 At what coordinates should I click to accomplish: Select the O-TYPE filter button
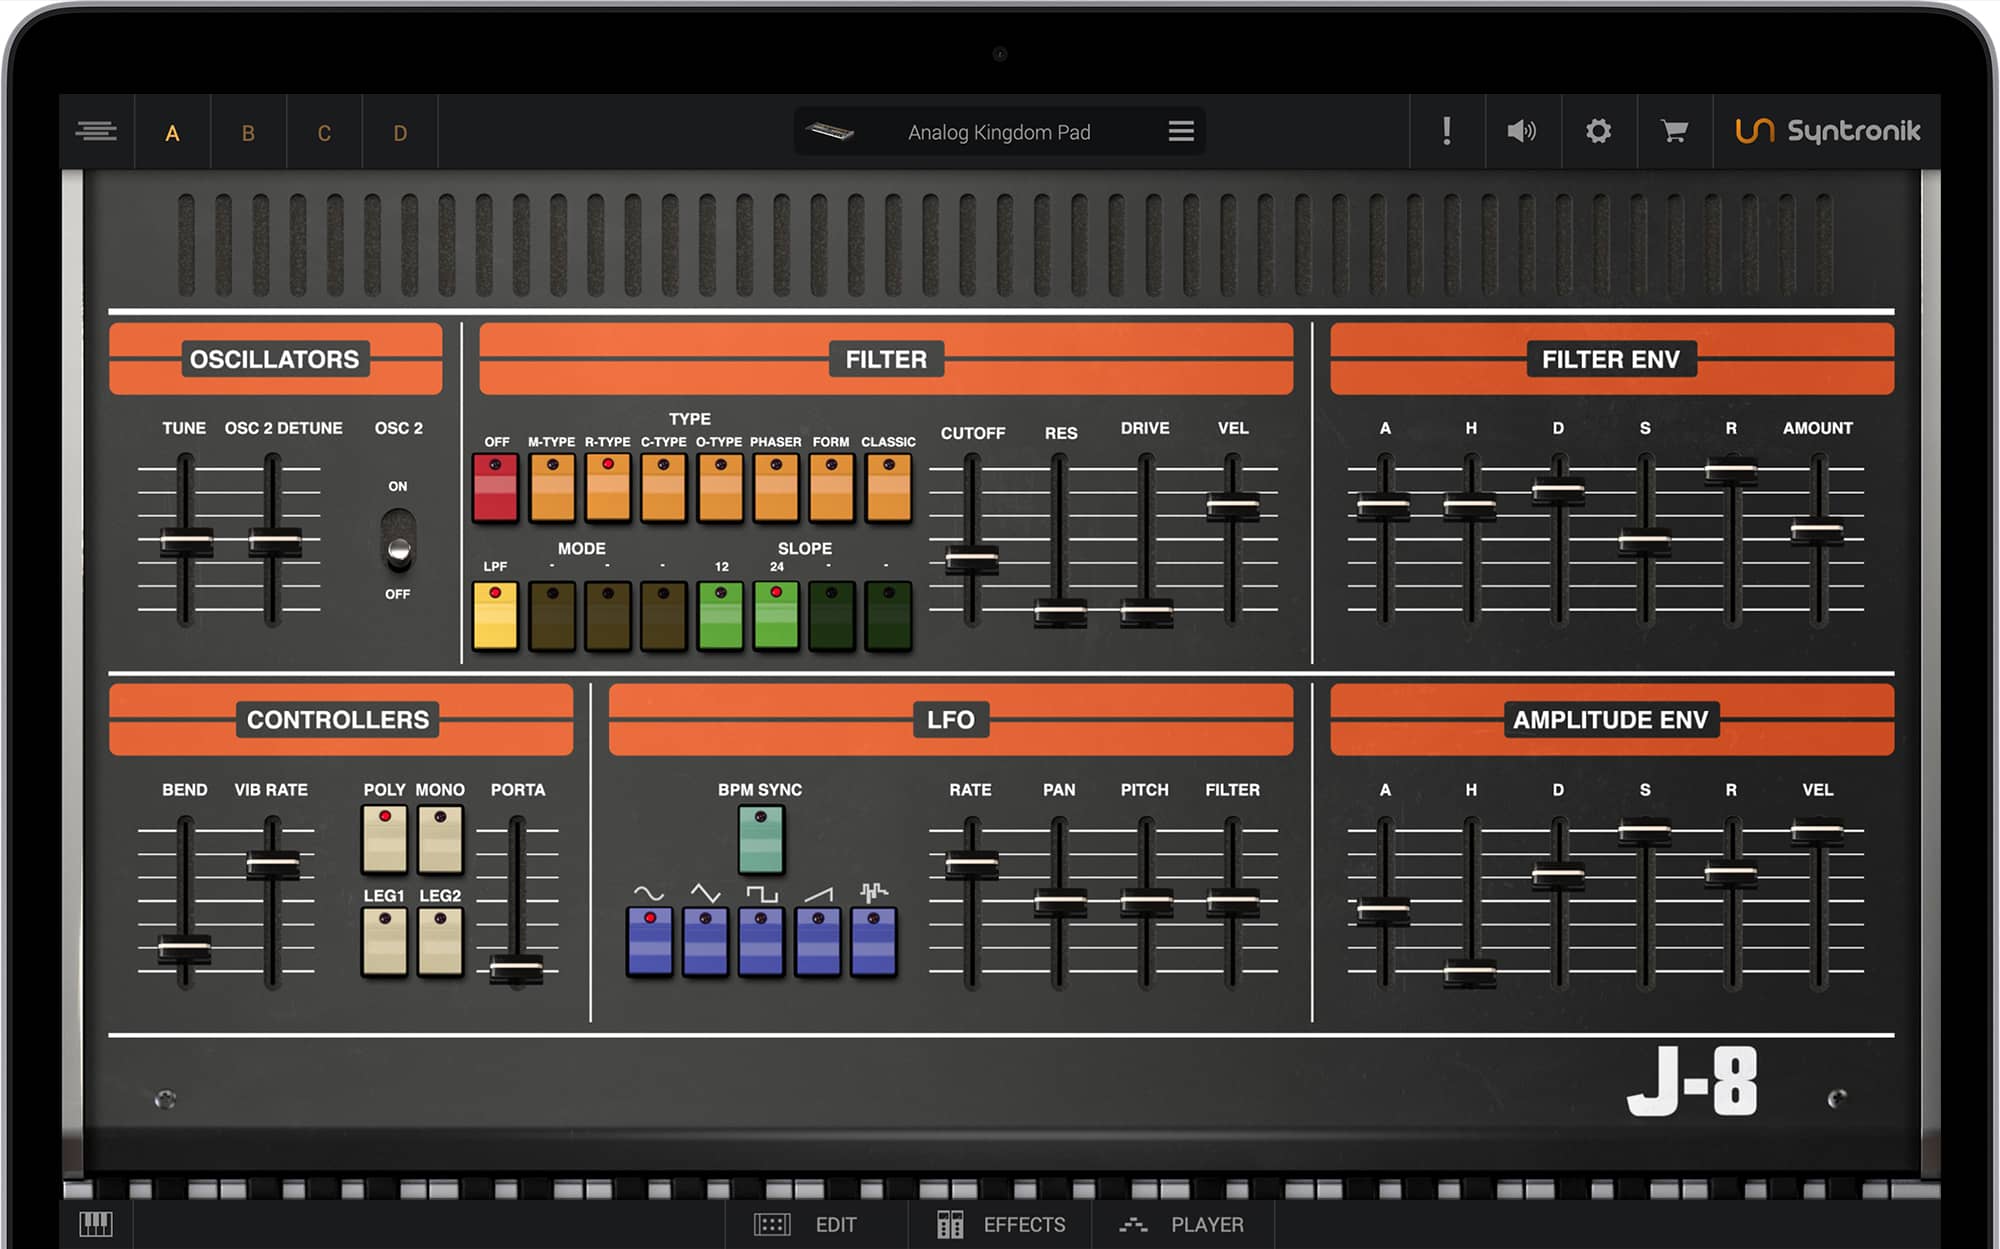point(720,487)
